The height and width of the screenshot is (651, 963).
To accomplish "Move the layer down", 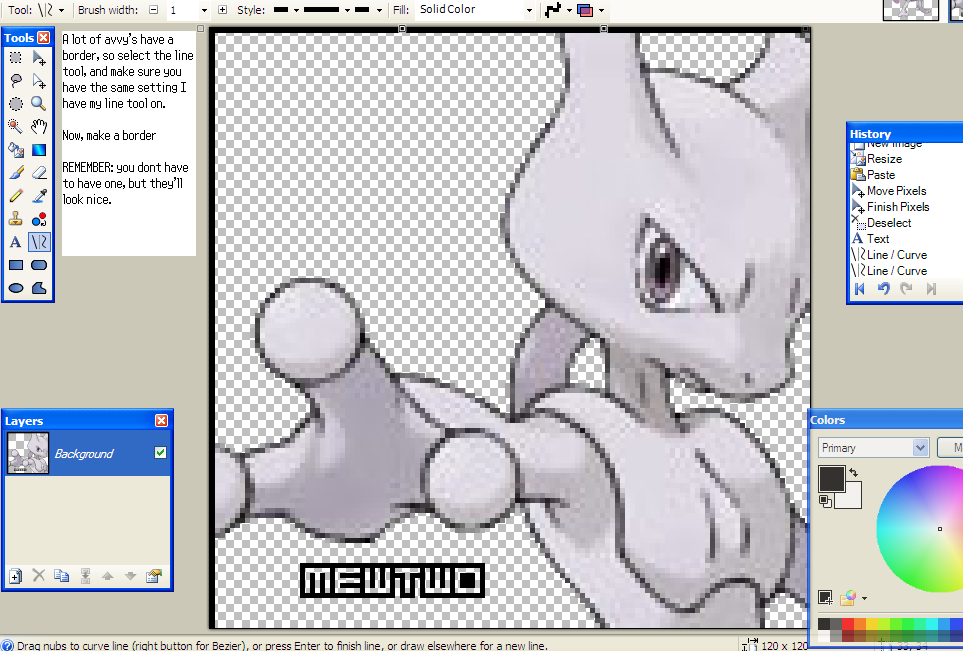I will tap(130, 575).
